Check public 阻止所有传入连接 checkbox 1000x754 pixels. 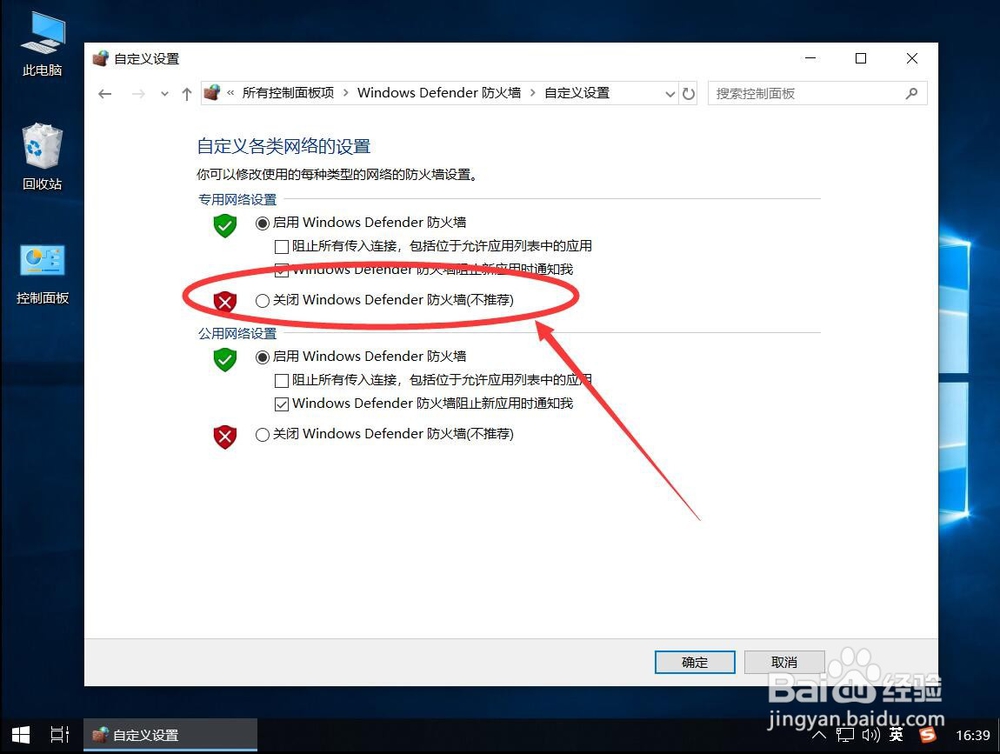pyautogui.click(x=281, y=381)
